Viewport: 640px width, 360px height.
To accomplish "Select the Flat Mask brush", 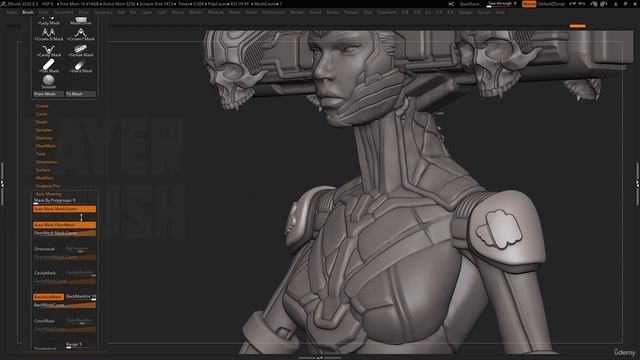I will point(49,66).
